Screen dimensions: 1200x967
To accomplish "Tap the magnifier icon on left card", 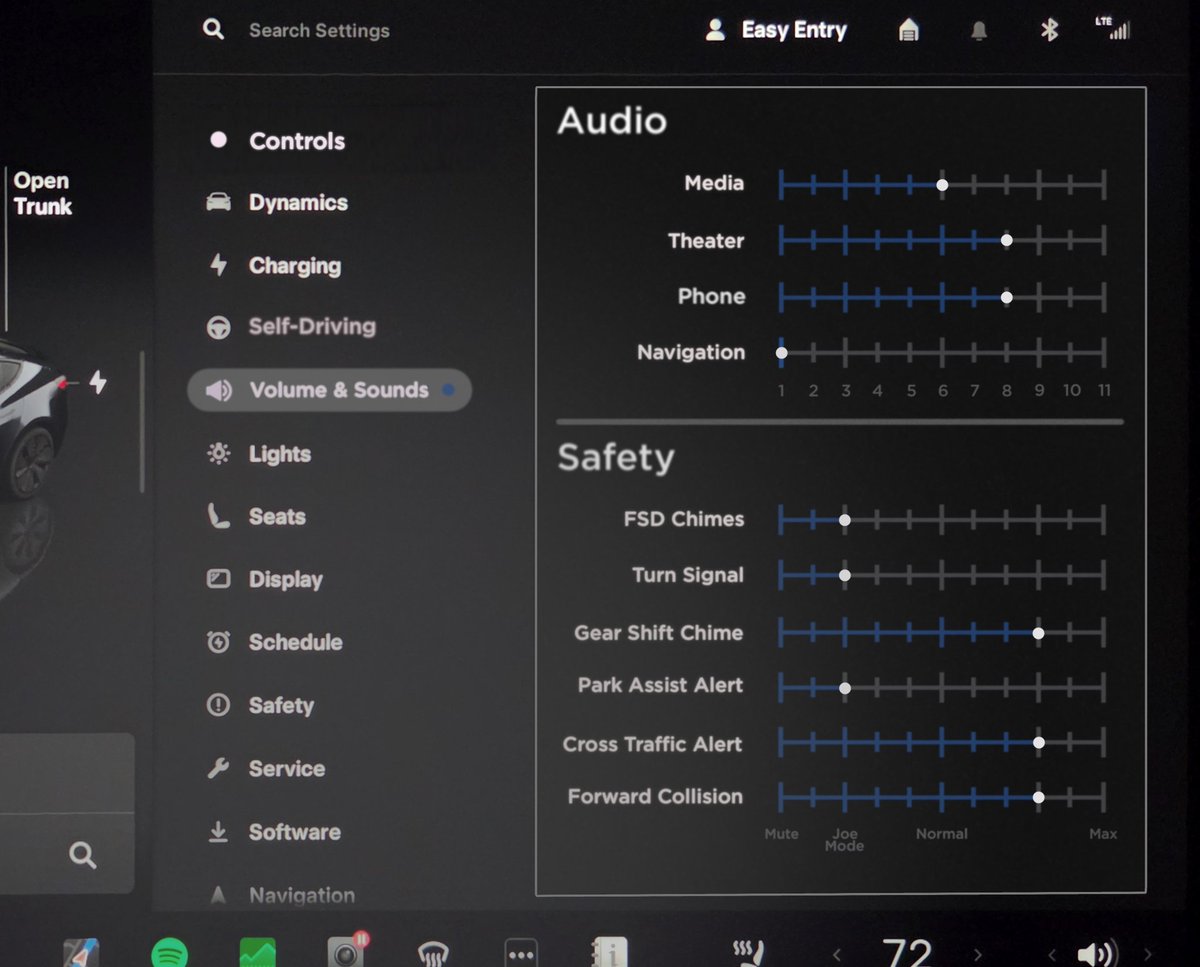I will pyautogui.click(x=83, y=855).
